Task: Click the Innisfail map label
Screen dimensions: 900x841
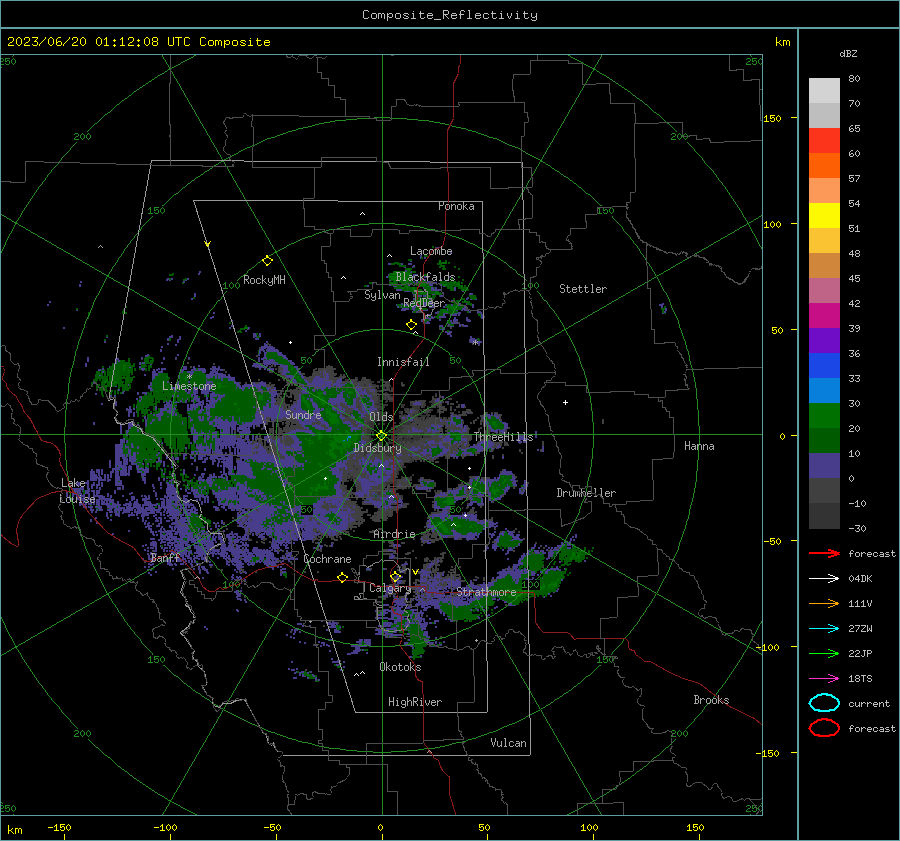Action: [403, 362]
